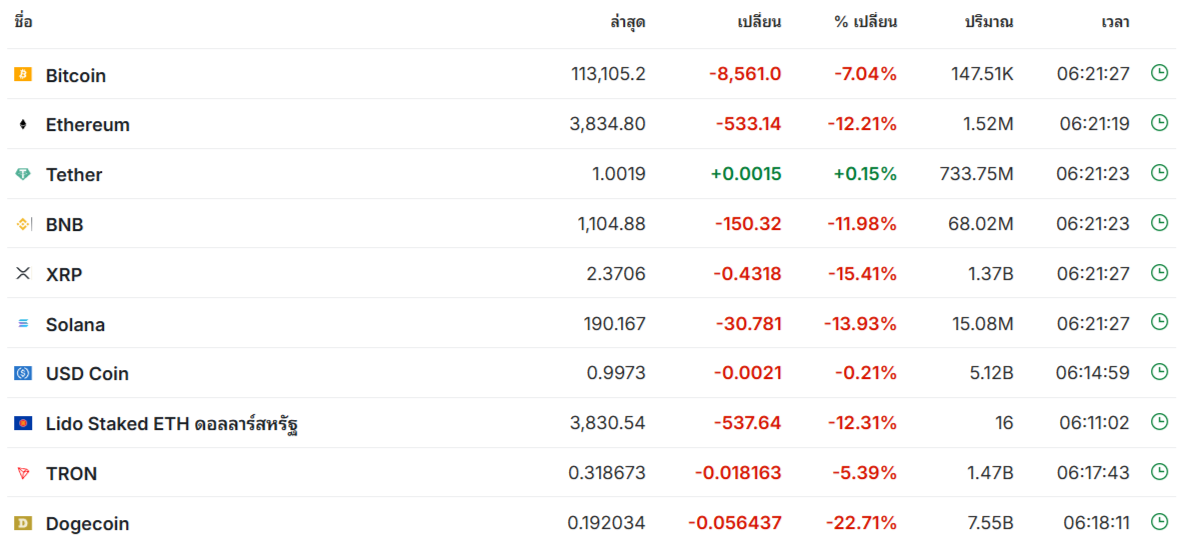Click the Dogecoin coin icon
Image resolution: width=1181 pixels, height=543 pixels.
click(23, 523)
